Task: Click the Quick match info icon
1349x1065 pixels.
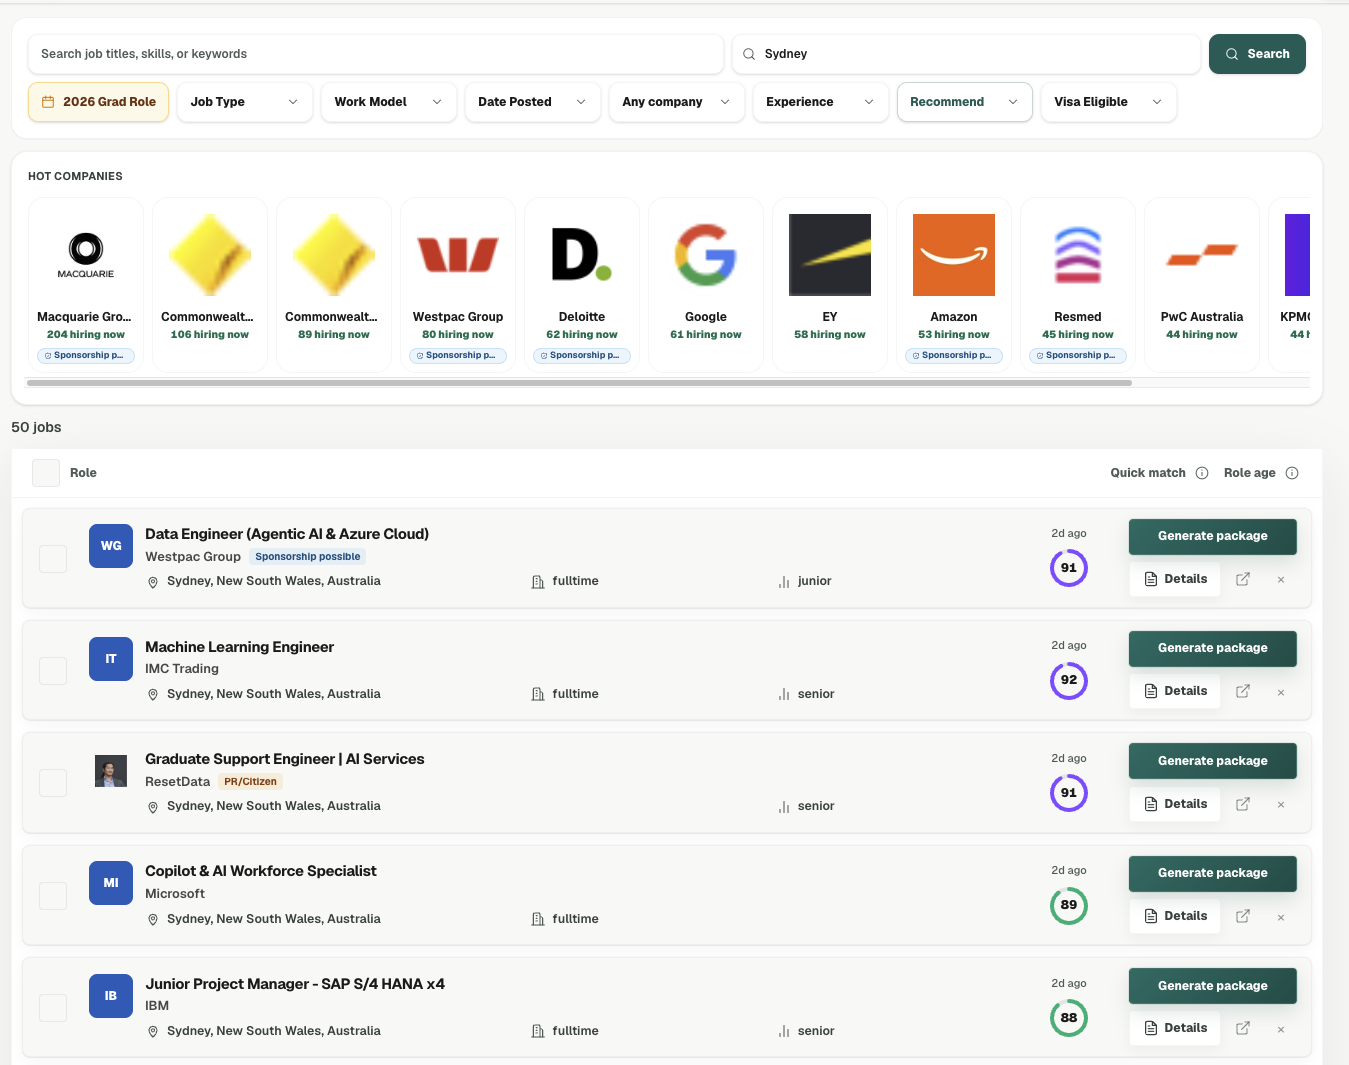Action: 1202,473
